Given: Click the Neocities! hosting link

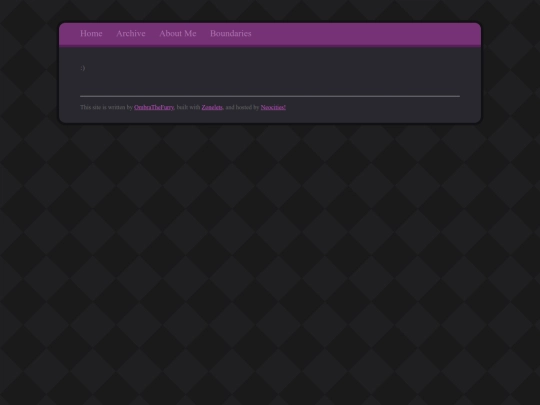Looking at the screenshot, I should [273, 107].
